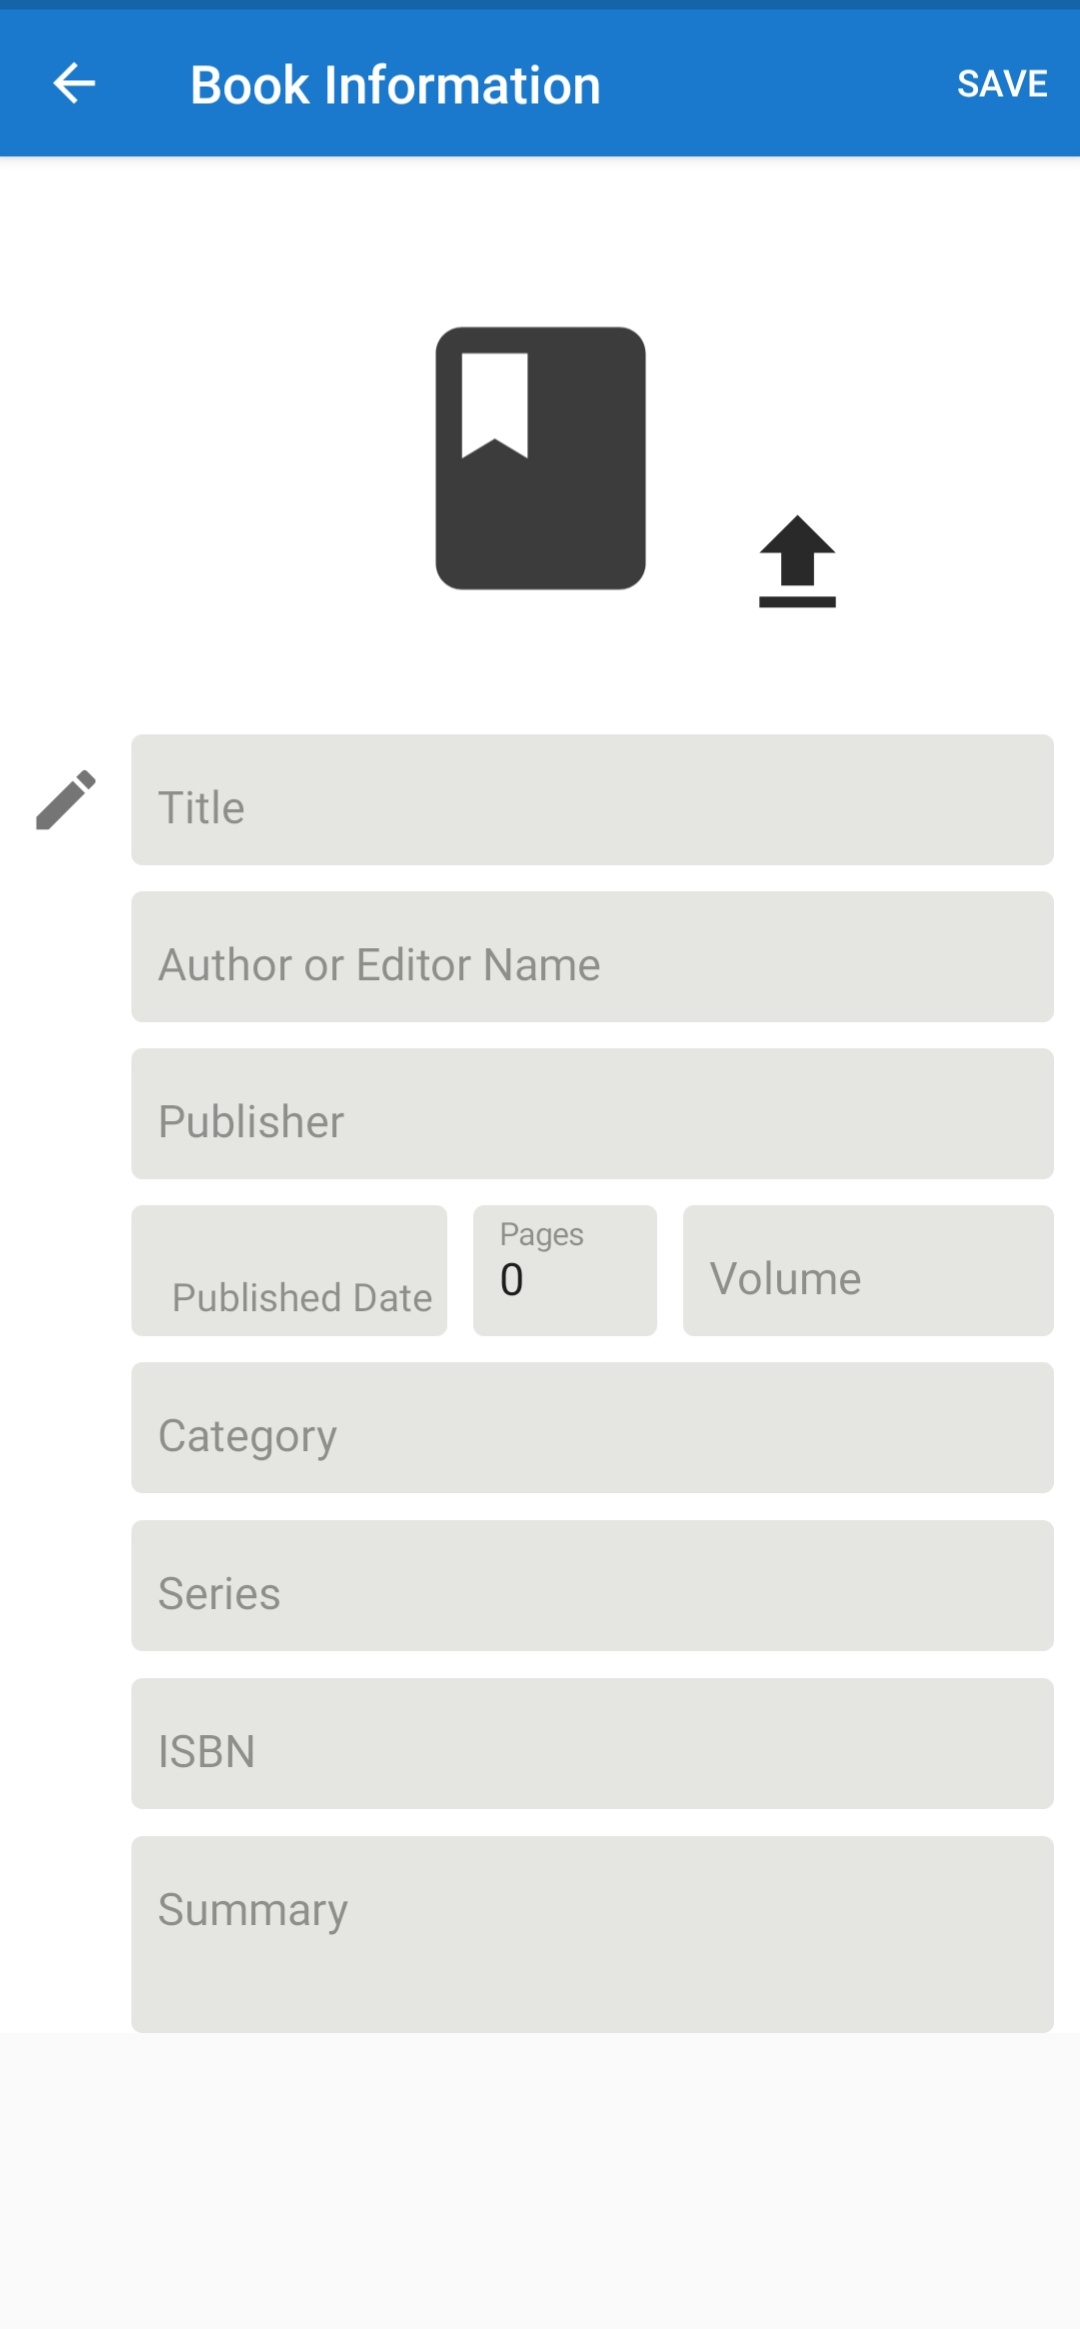1080x2329 pixels.
Task: Tap the white bookmark ribbon on the cover icon
Action: 494,405
